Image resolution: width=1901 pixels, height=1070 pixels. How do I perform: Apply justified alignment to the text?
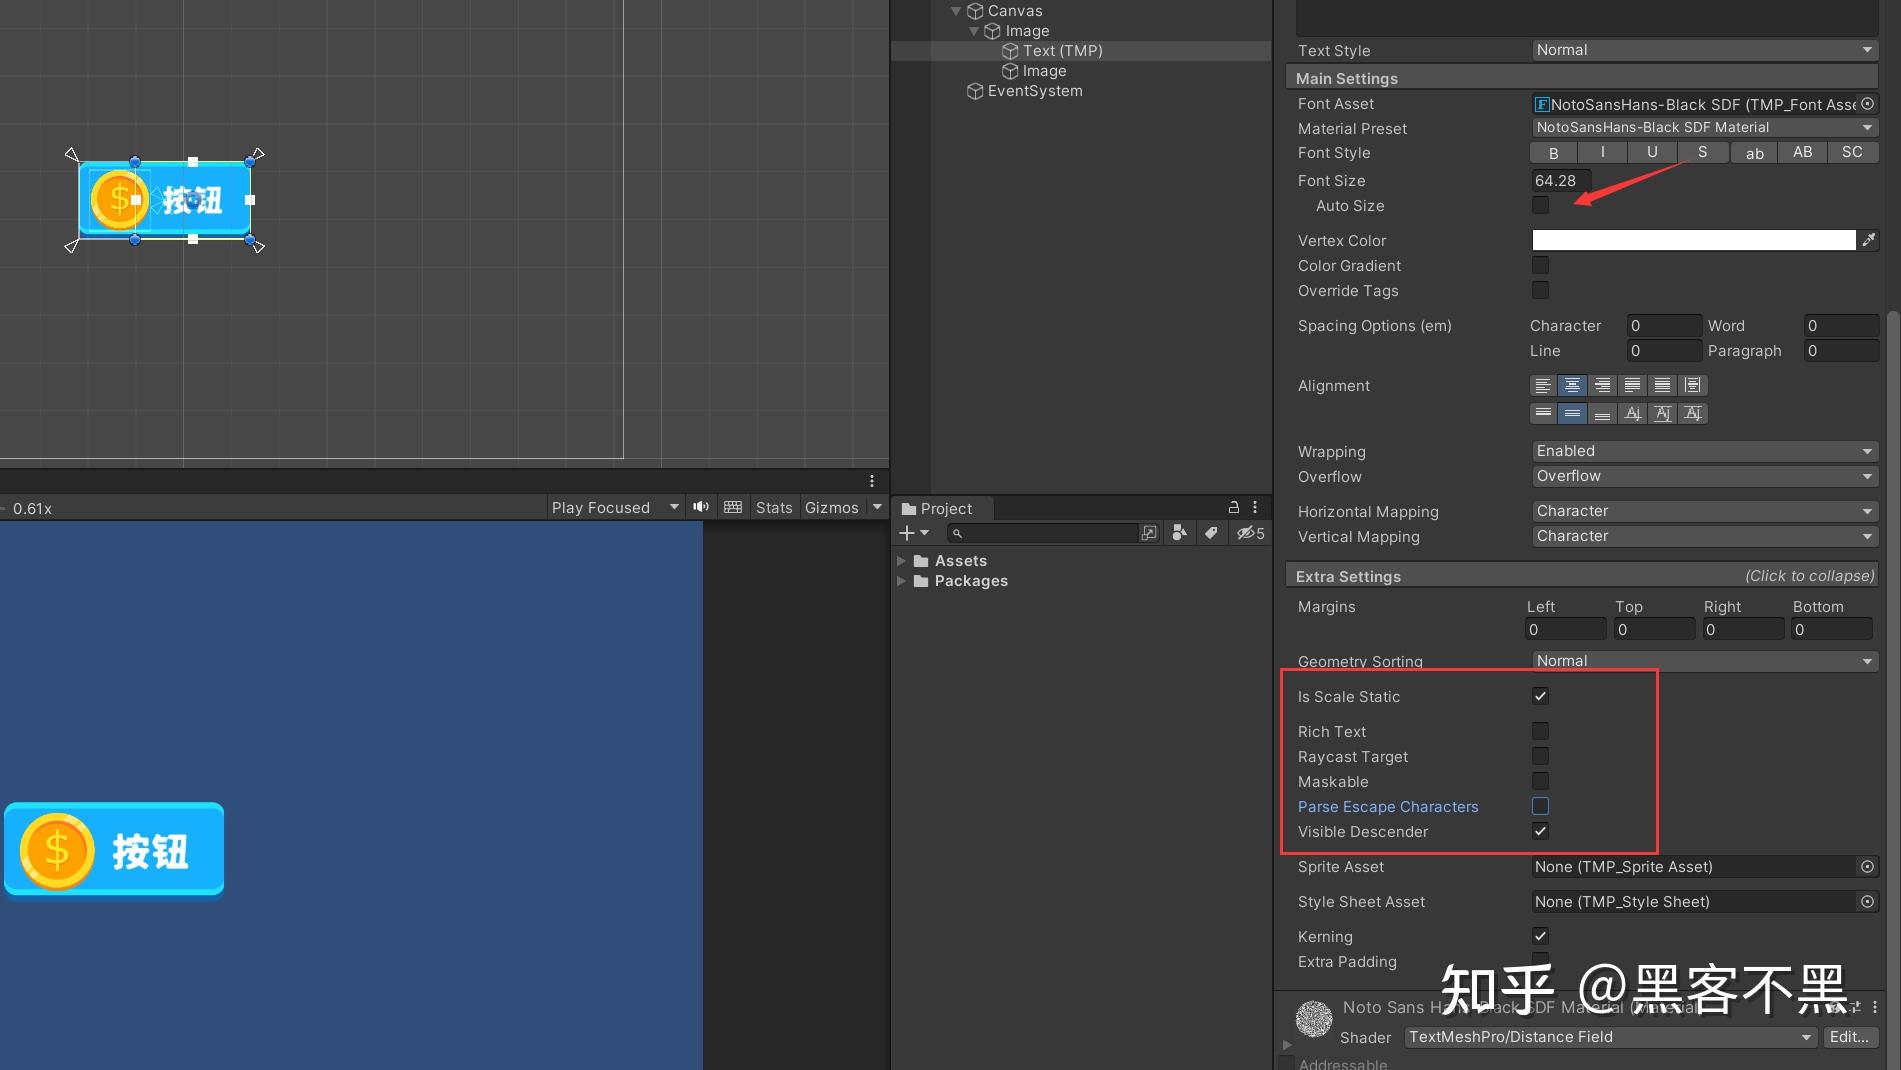pyautogui.click(x=1632, y=385)
